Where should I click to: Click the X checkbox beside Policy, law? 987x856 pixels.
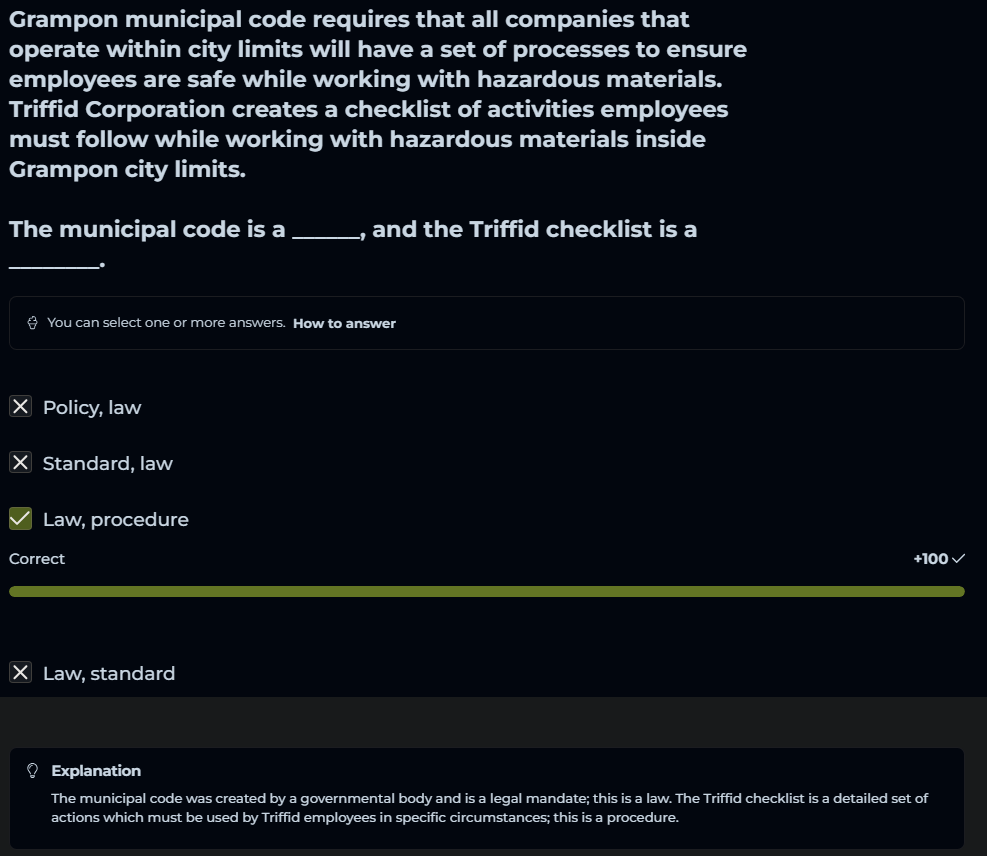(20, 406)
